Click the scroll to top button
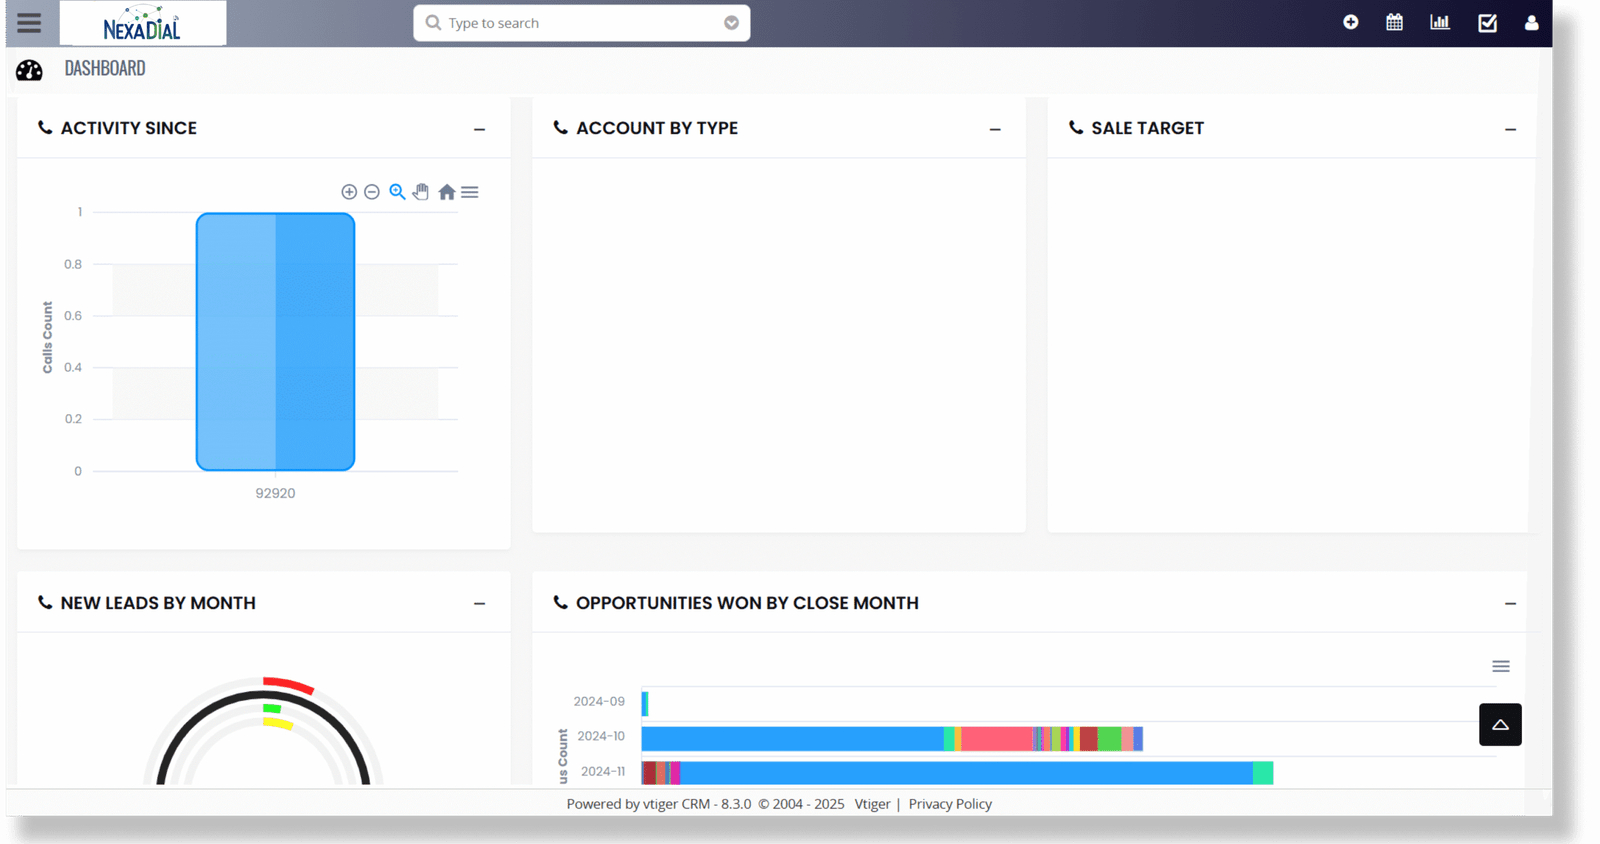Viewport: 1600px width, 844px height. [1500, 724]
